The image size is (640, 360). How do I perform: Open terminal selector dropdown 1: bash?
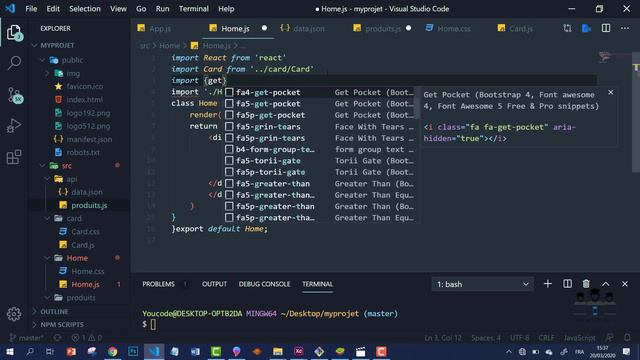(x=482, y=284)
